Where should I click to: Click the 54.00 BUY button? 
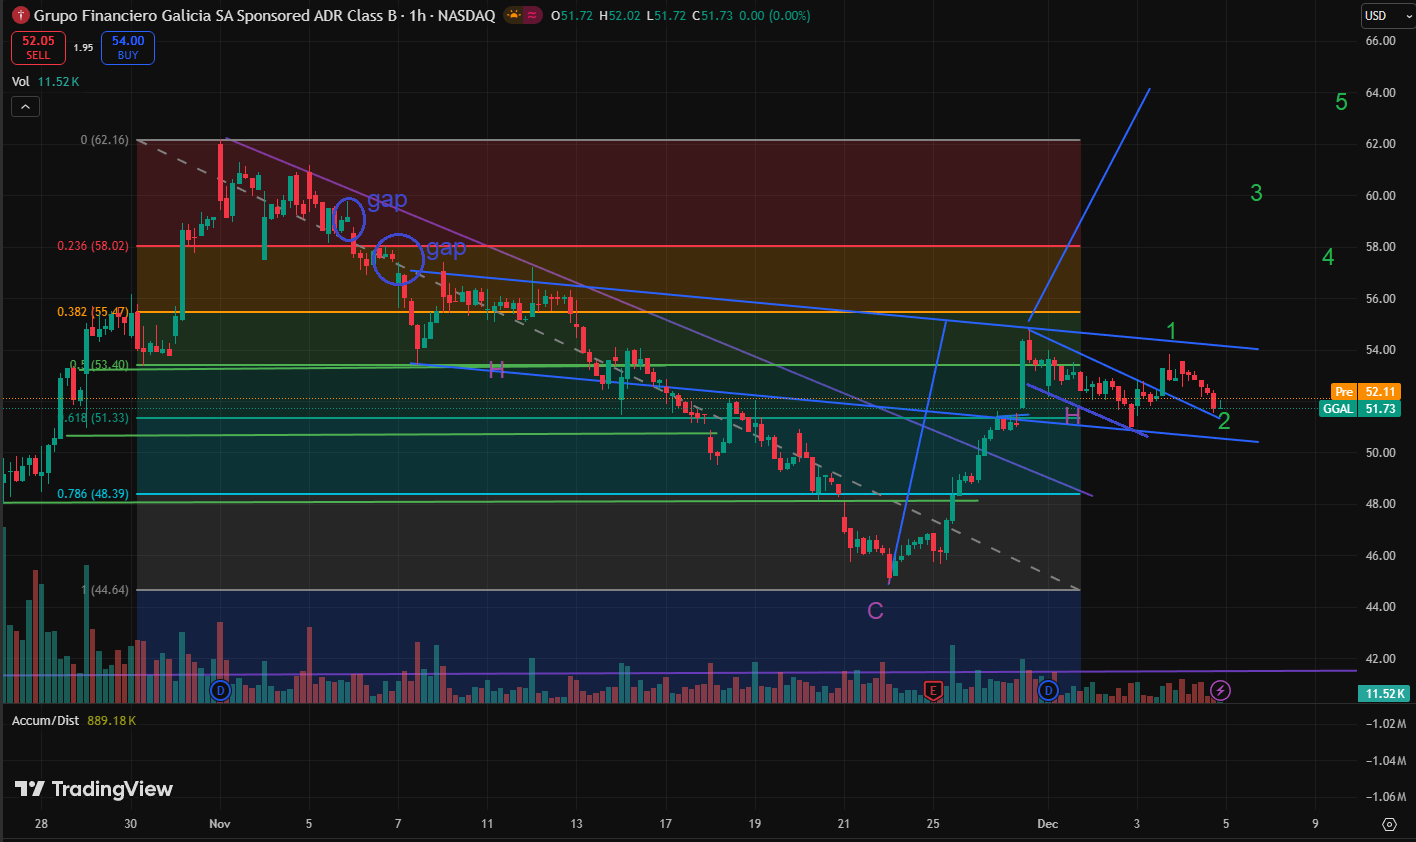coord(128,47)
